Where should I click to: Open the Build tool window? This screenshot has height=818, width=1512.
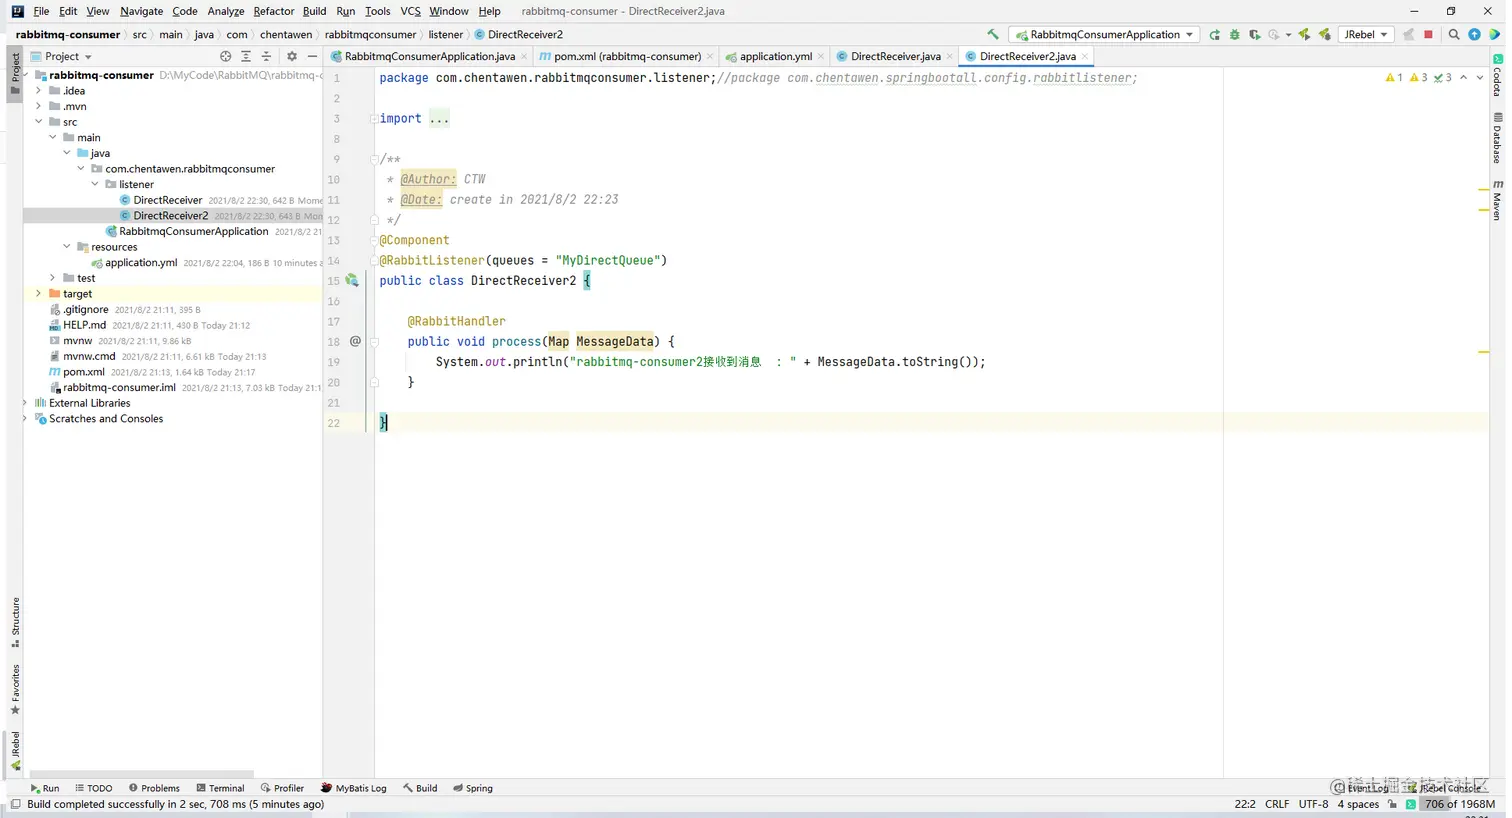420,788
